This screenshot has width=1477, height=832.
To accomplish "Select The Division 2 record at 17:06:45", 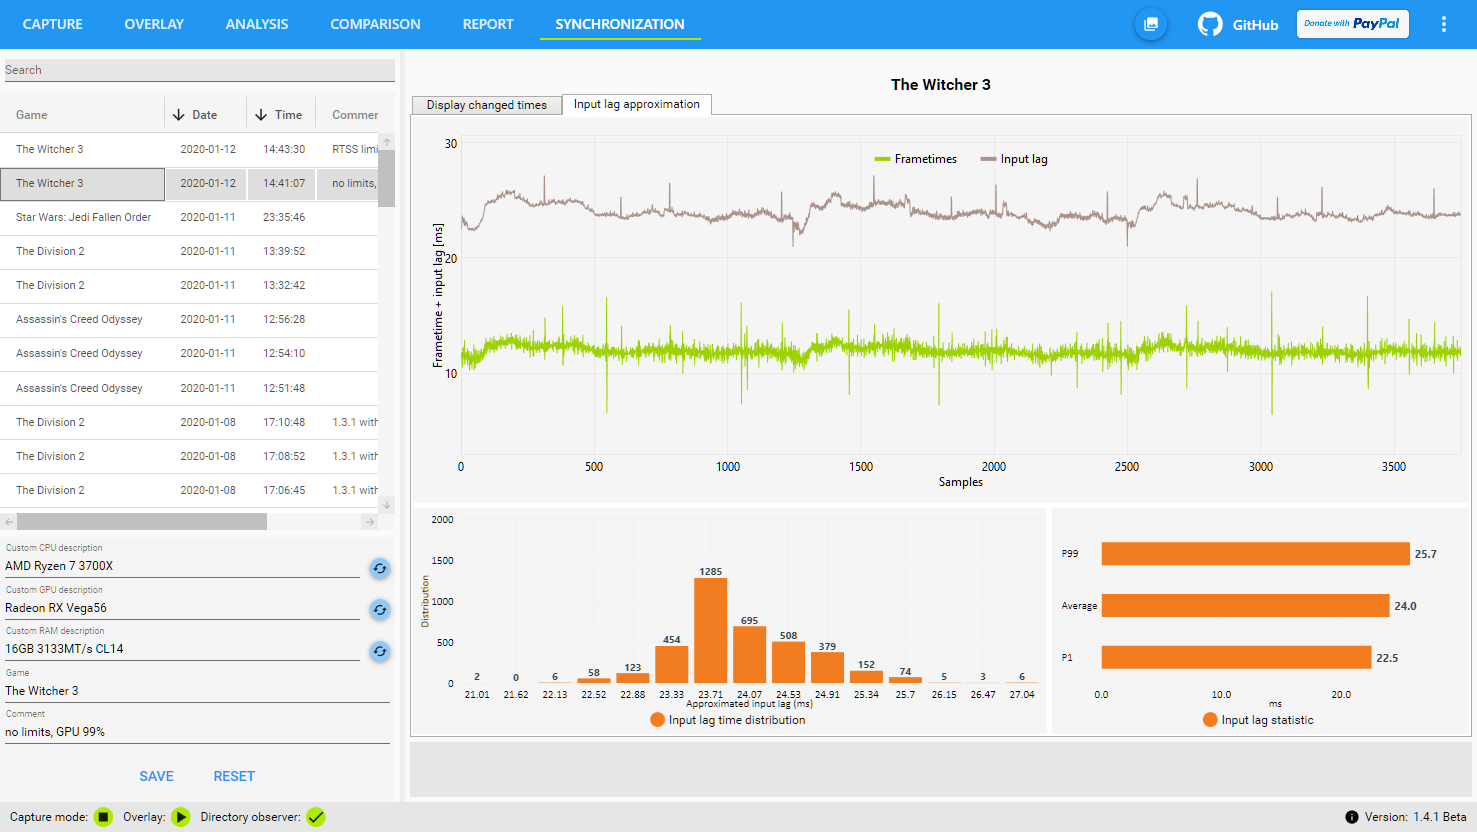I will point(189,490).
